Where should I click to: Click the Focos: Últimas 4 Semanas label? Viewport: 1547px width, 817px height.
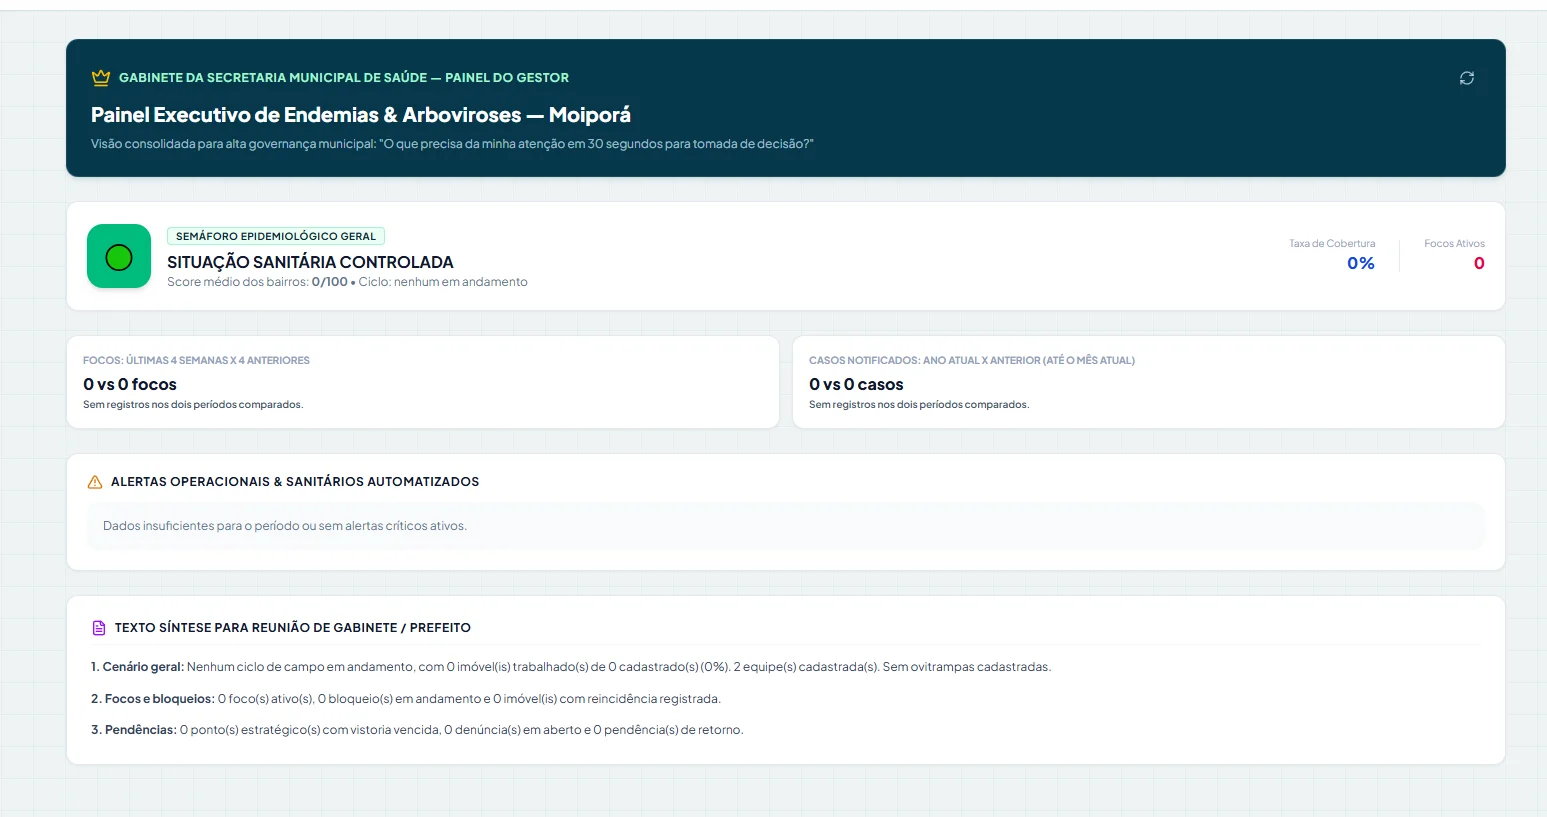click(x=196, y=360)
